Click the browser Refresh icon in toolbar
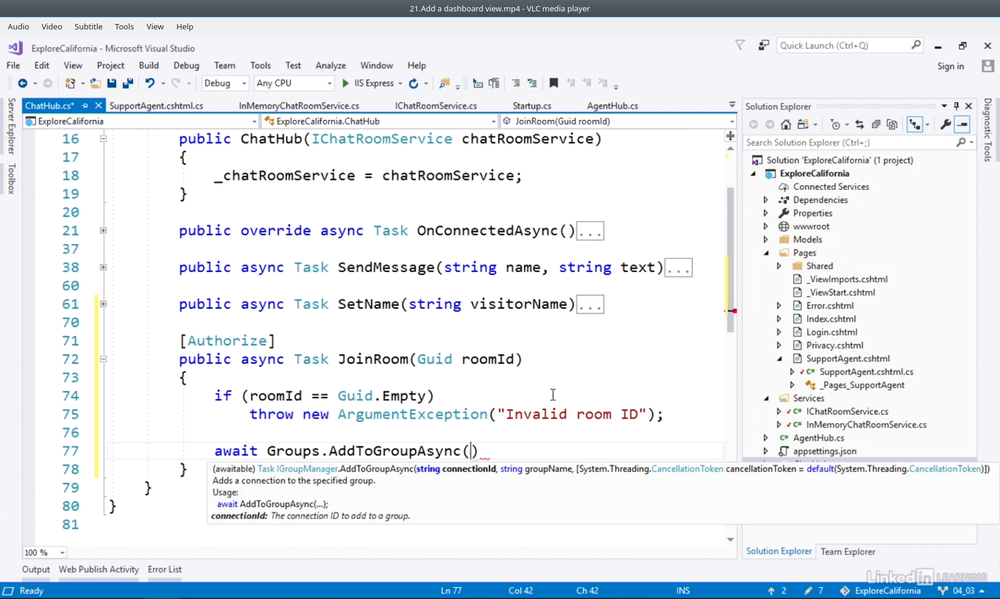Screen dimensions: 1000x599 413,84
